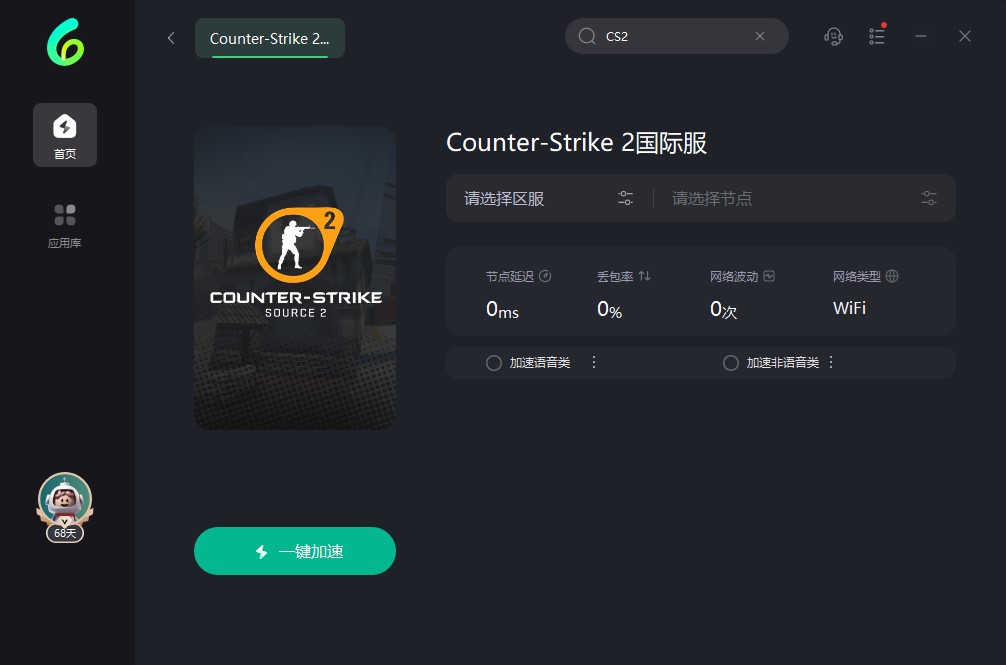Open more options beside 加速非语音类

tap(831, 362)
